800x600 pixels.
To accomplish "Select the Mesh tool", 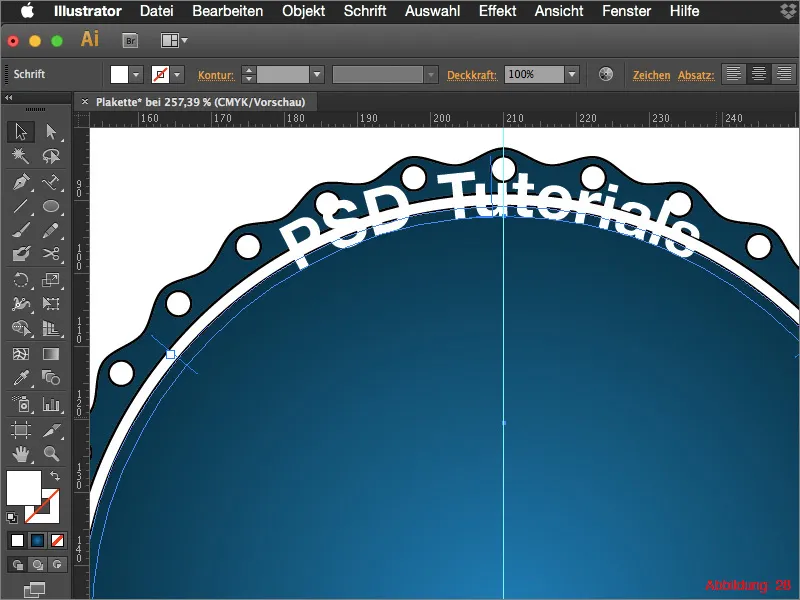I will pyautogui.click(x=21, y=354).
